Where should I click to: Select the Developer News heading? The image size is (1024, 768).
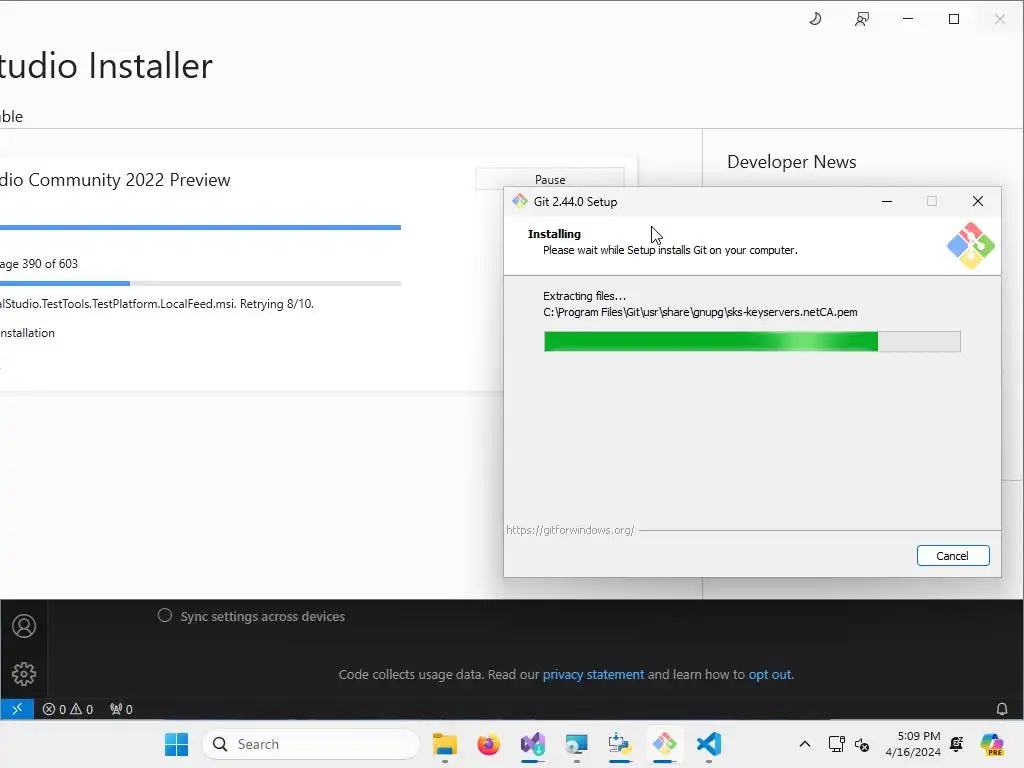(x=792, y=162)
